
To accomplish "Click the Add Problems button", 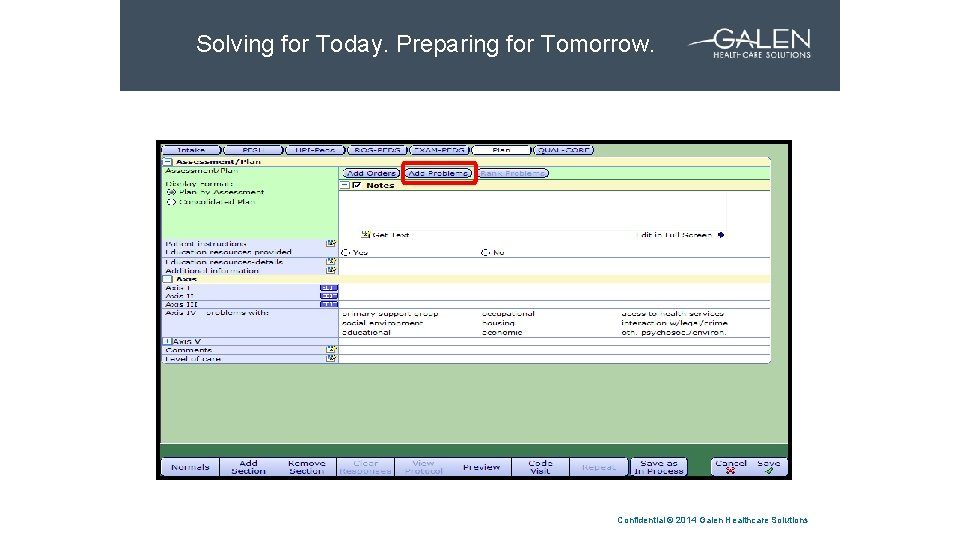I will point(439,173).
